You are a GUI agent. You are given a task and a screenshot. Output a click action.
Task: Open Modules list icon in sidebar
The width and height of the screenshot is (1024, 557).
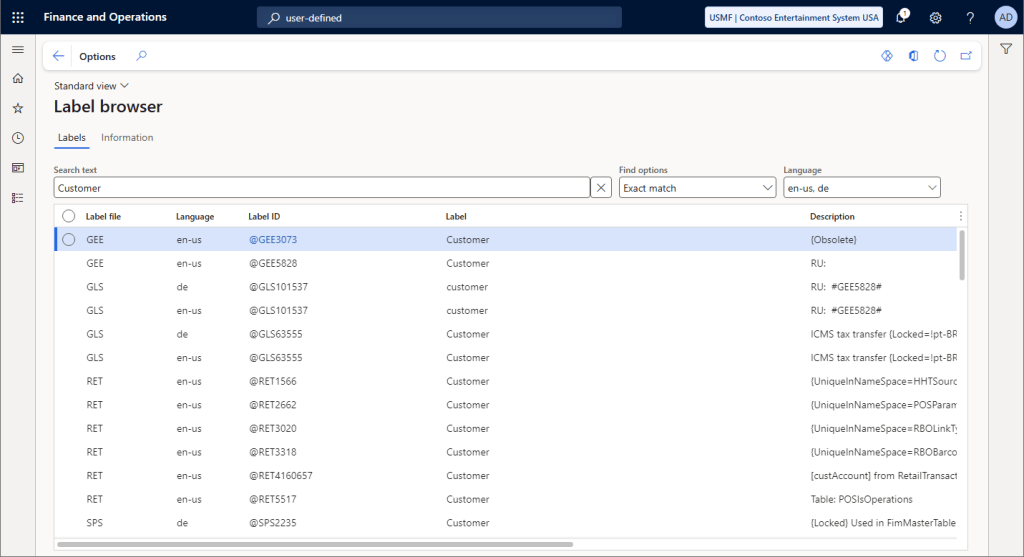tap(18, 198)
